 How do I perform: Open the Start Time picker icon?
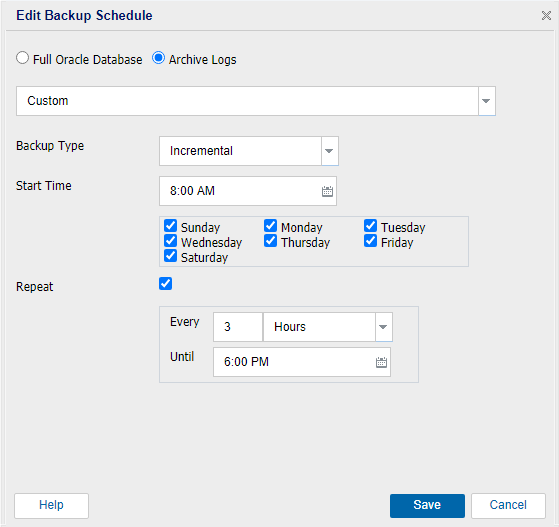327,191
